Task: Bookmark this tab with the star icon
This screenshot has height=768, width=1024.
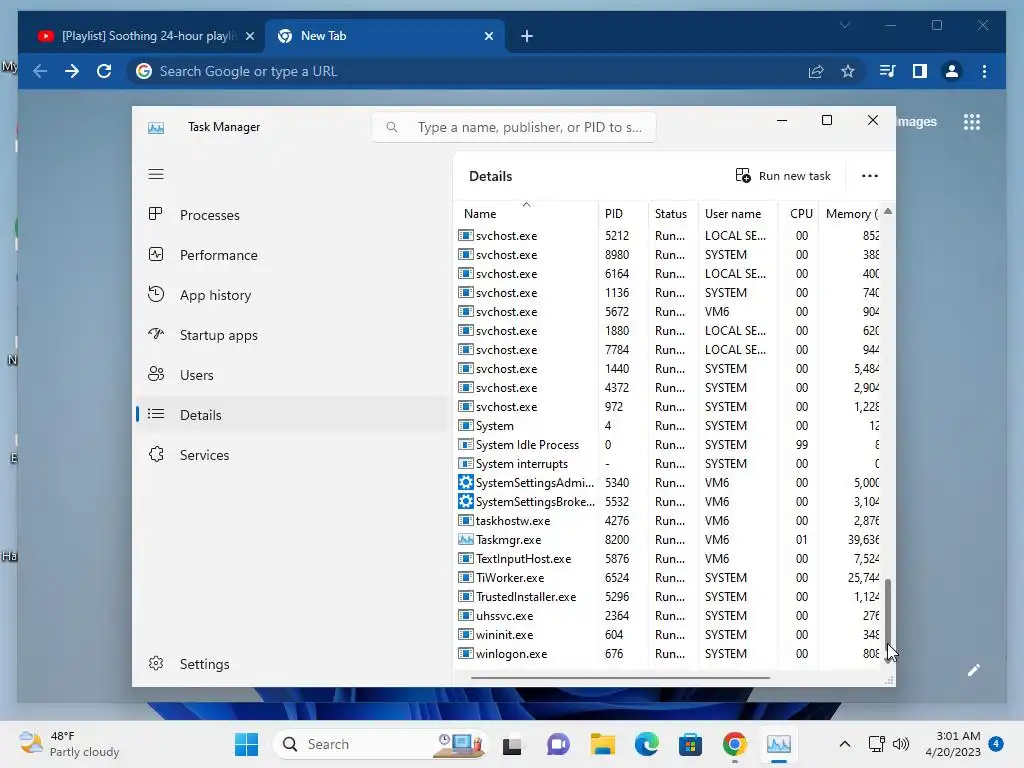Action: 848,72
